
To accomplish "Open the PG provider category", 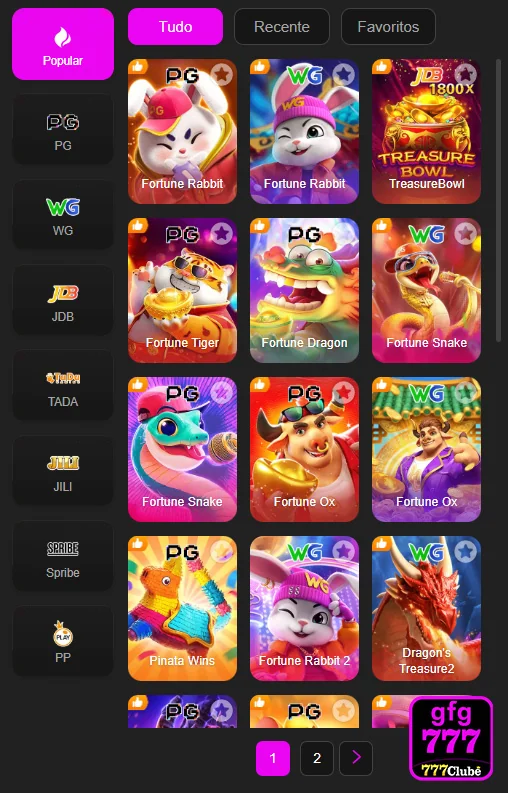I will 63,129.
